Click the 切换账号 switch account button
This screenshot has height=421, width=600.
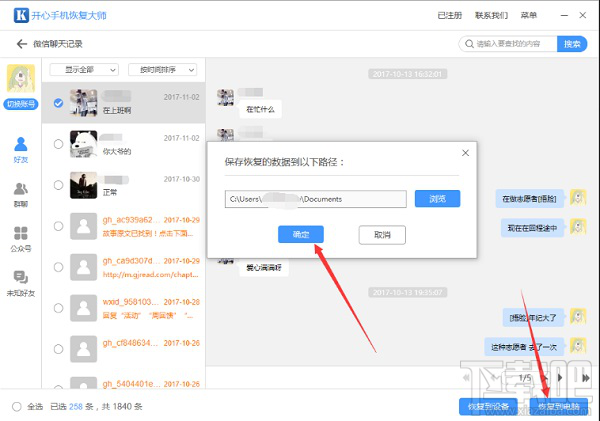point(21,104)
